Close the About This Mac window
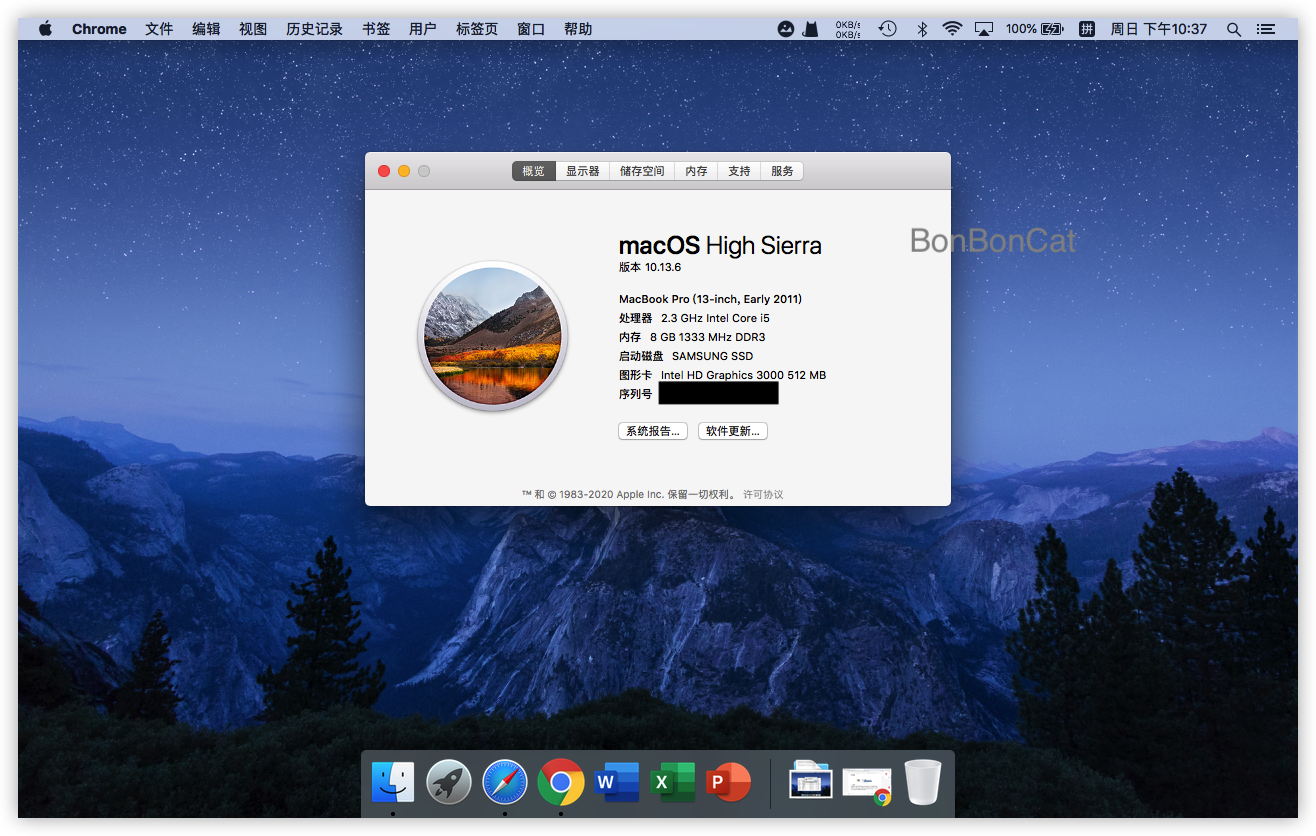This screenshot has width=1316, height=836. tap(384, 171)
